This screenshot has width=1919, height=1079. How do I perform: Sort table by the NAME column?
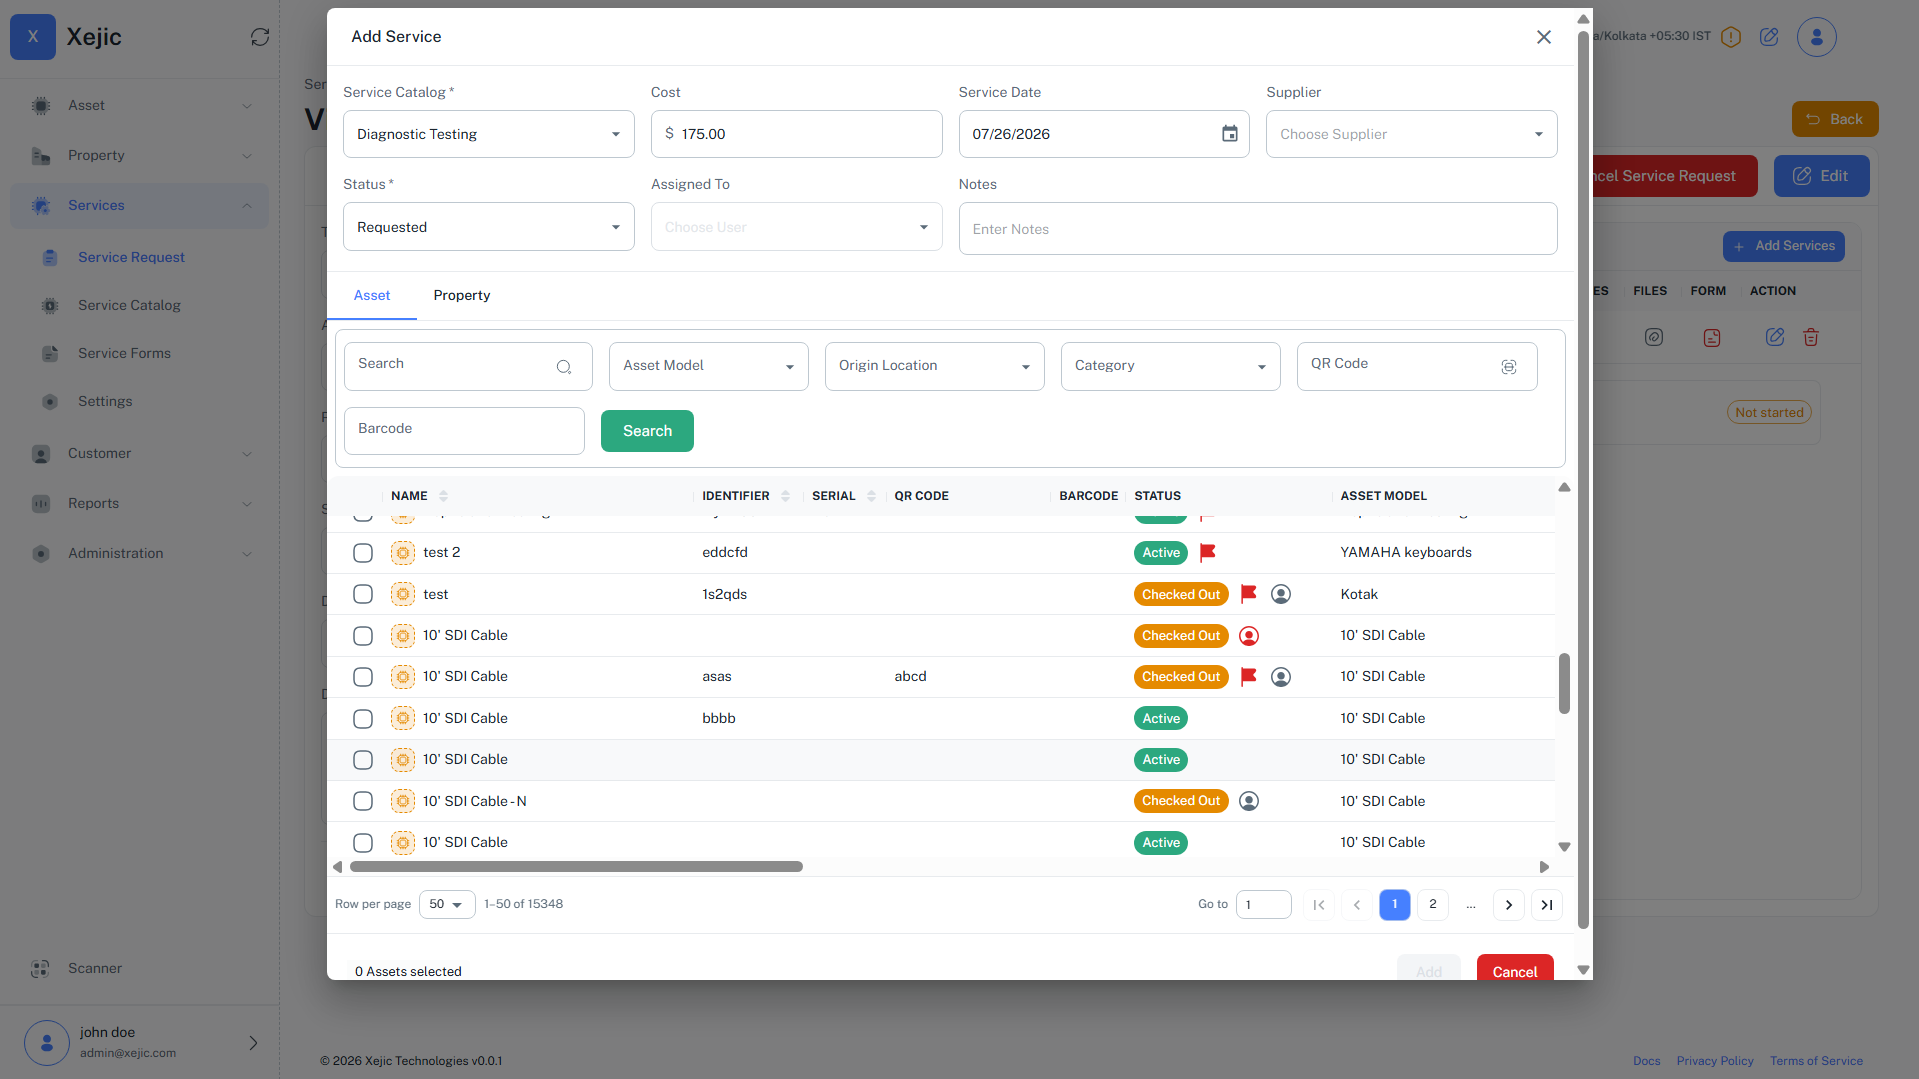click(443, 496)
